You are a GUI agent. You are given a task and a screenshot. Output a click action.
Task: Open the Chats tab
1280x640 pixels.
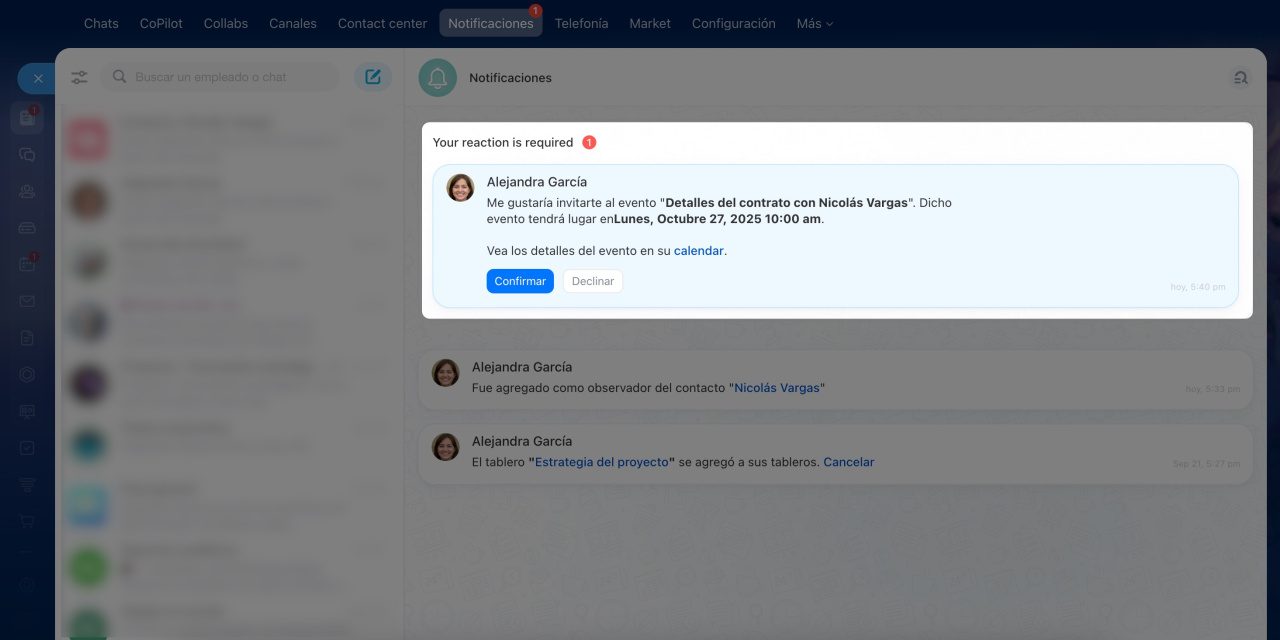pos(101,23)
